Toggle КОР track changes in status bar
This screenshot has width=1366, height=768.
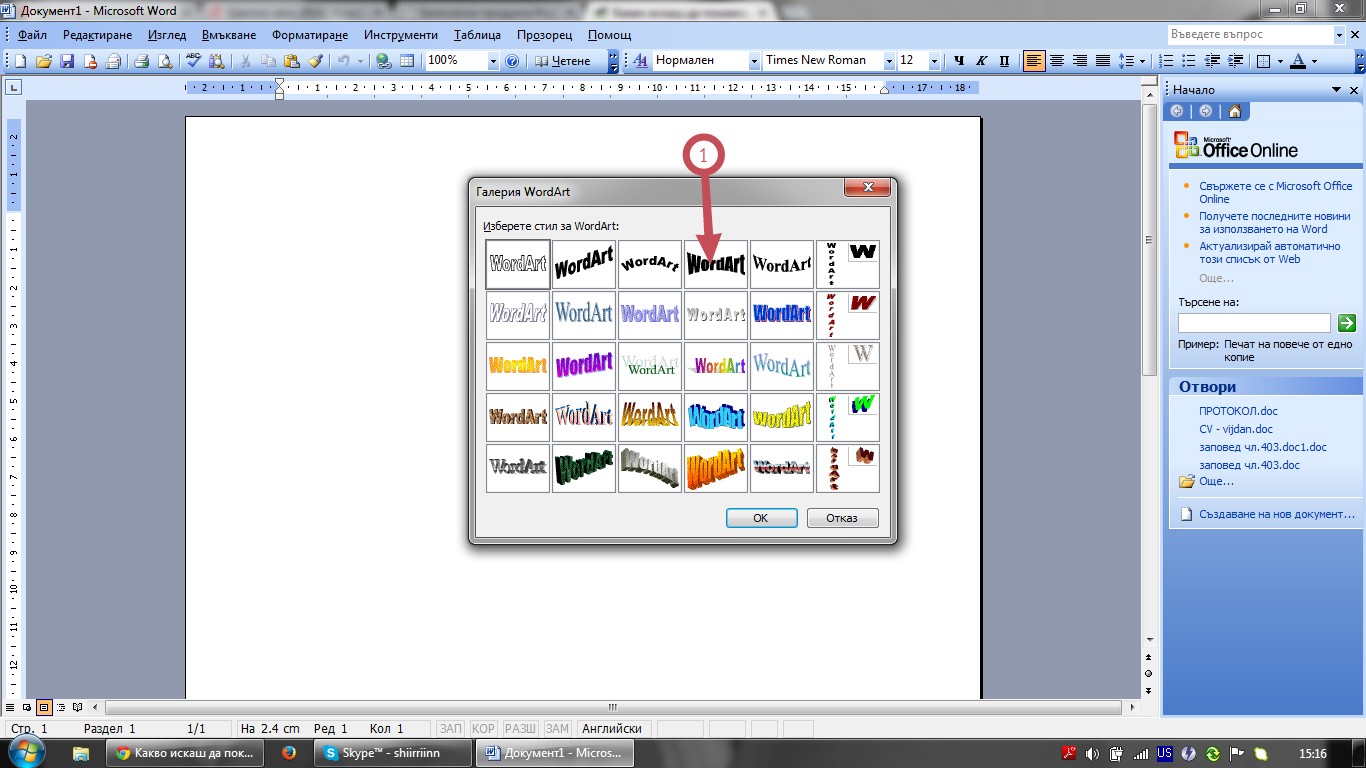click(483, 729)
